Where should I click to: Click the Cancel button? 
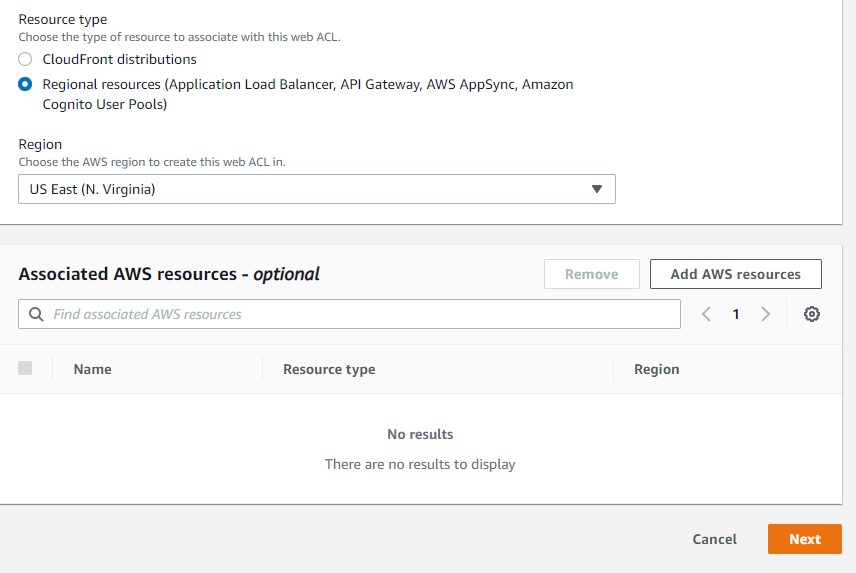(714, 539)
